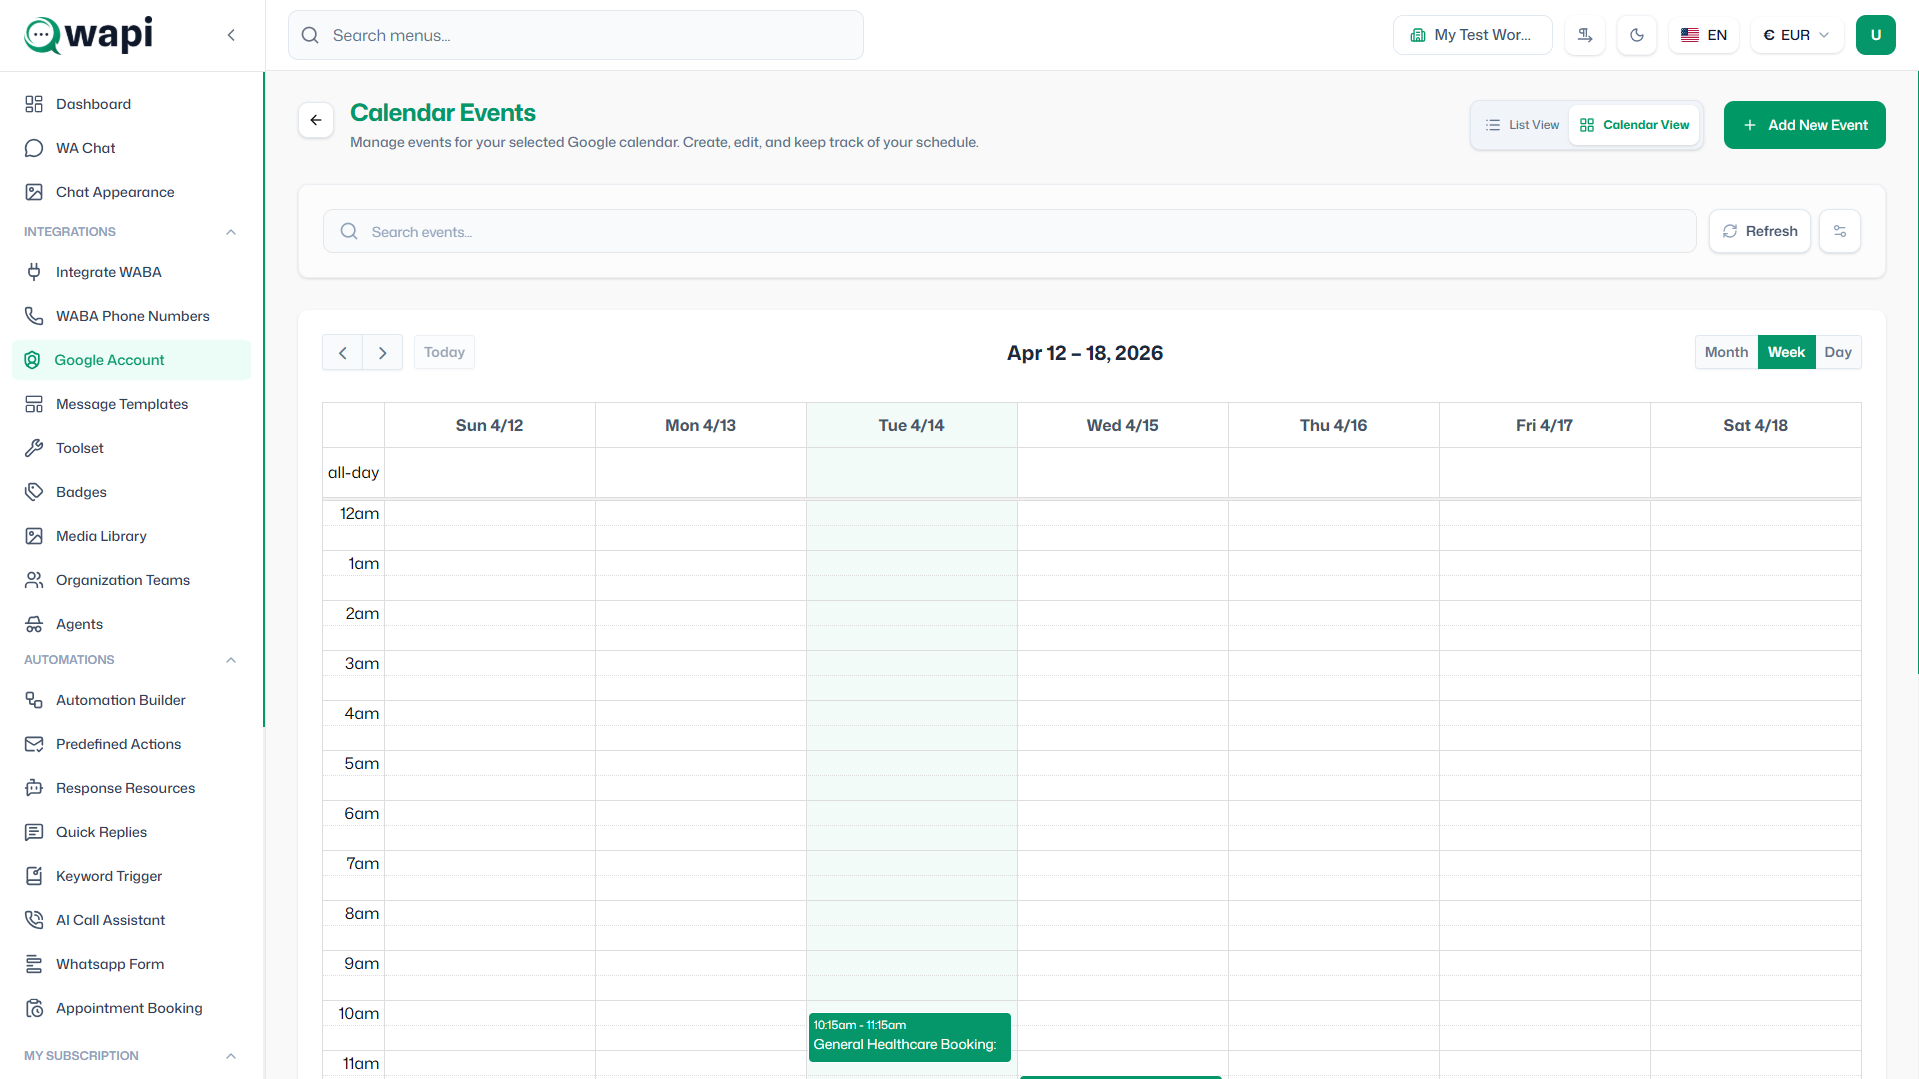Open WABA Phone Numbers
The width and height of the screenshot is (1919, 1079).
[131, 316]
